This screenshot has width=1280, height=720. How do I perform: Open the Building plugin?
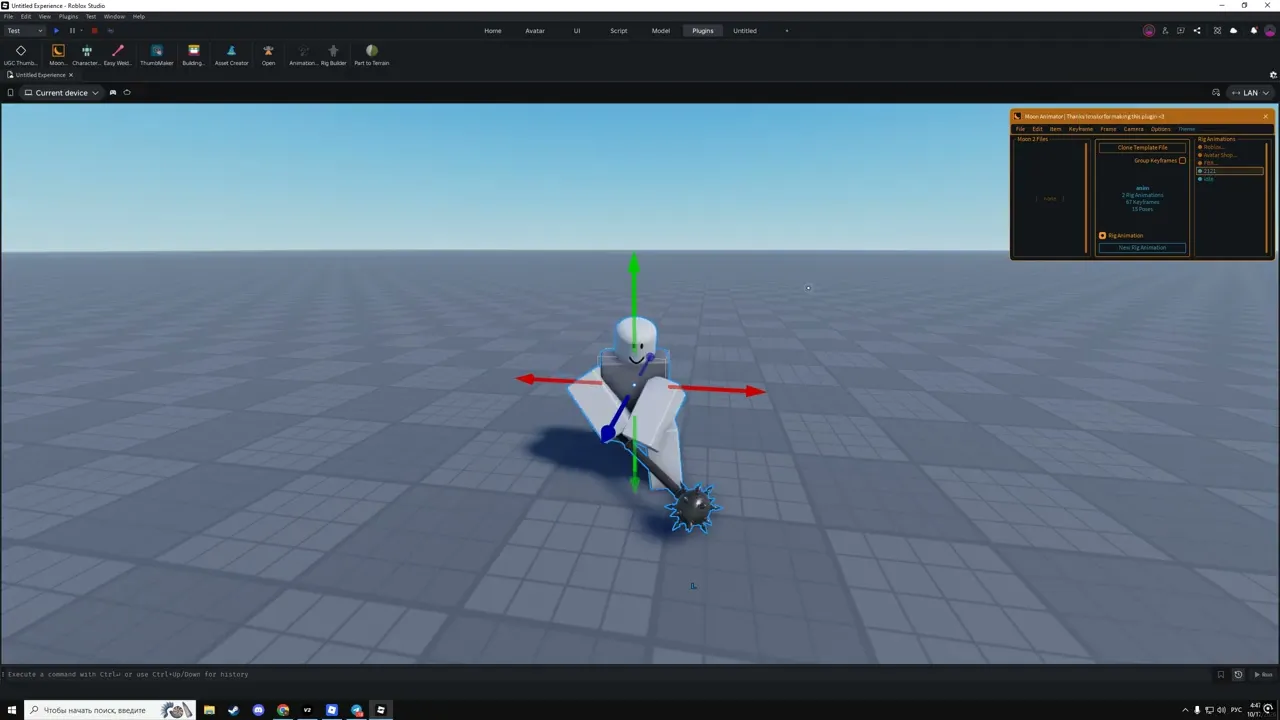193,54
